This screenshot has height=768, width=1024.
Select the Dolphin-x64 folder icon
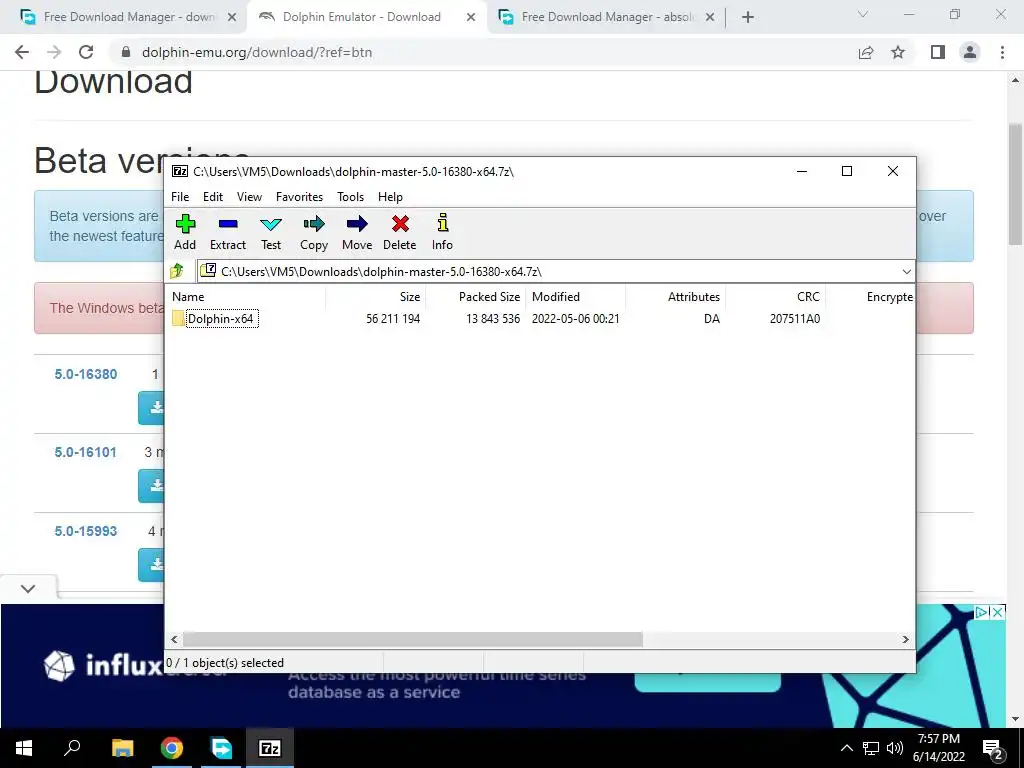(x=178, y=319)
